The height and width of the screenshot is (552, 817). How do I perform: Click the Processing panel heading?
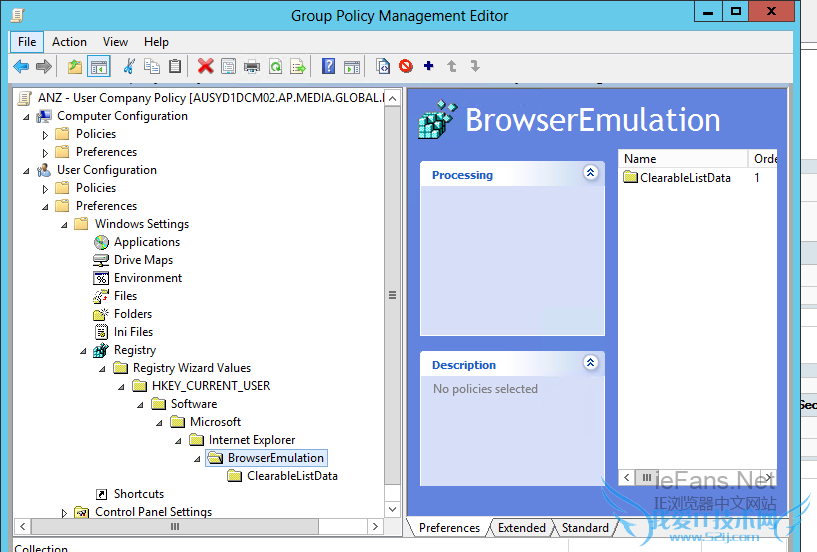pyautogui.click(x=462, y=175)
